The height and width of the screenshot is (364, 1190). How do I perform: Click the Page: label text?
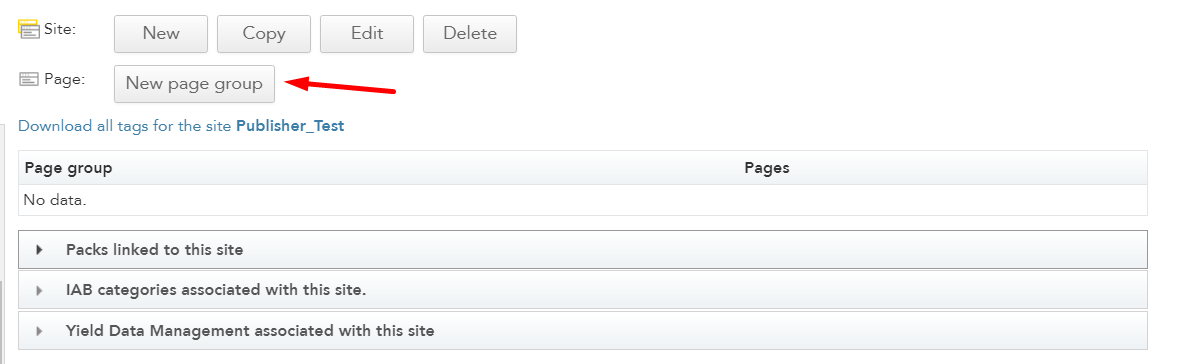click(65, 79)
